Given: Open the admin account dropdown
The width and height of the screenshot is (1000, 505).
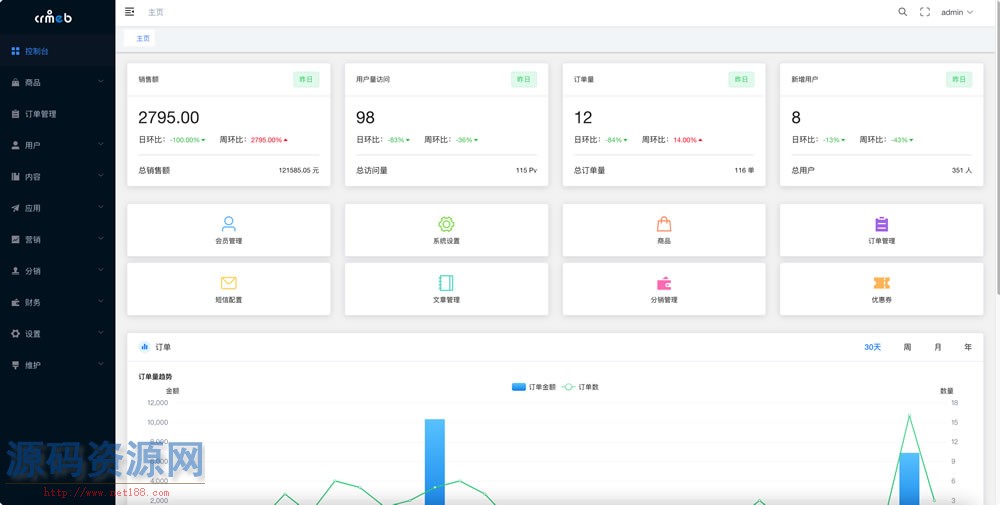Looking at the screenshot, I should (x=956, y=12).
